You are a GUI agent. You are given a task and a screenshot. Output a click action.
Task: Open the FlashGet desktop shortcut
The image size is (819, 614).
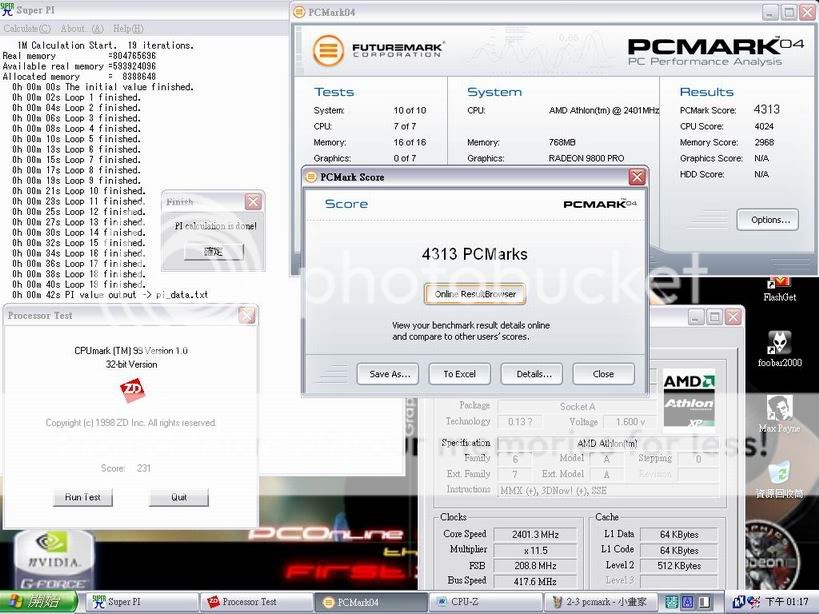[778, 287]
